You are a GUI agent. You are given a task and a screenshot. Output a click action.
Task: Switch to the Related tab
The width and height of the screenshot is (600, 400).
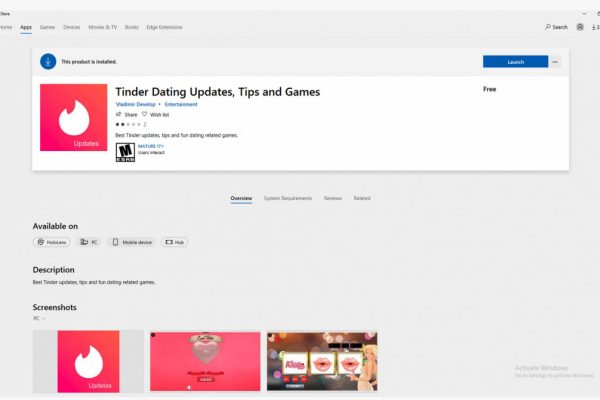[x=362, y=198]
